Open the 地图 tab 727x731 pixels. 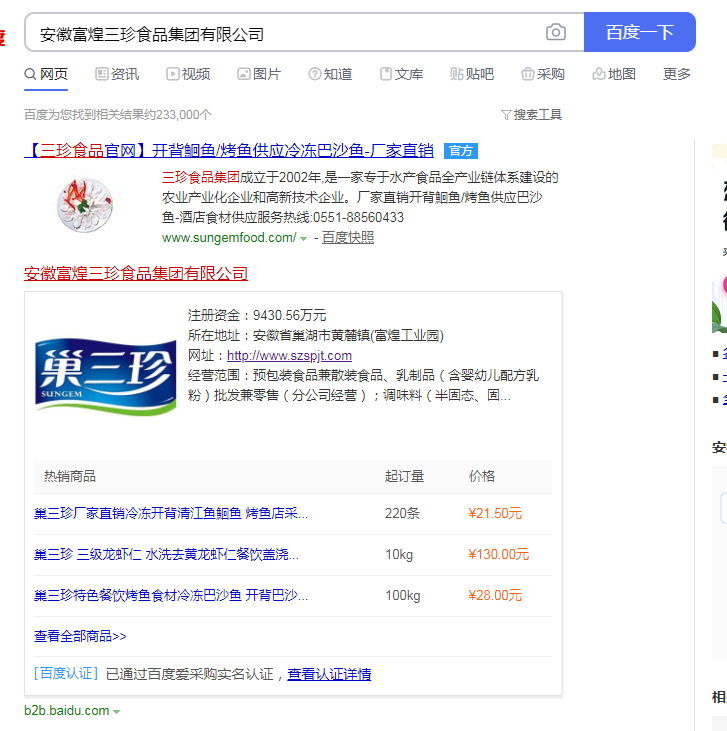614,74
